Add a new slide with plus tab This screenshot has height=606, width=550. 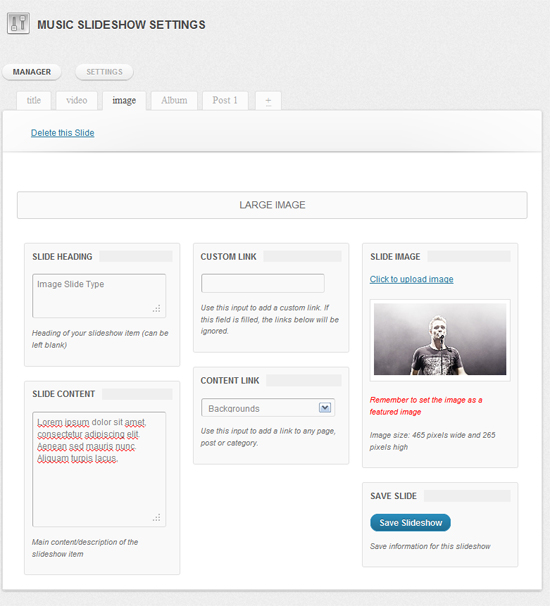[x=268, y=101]
